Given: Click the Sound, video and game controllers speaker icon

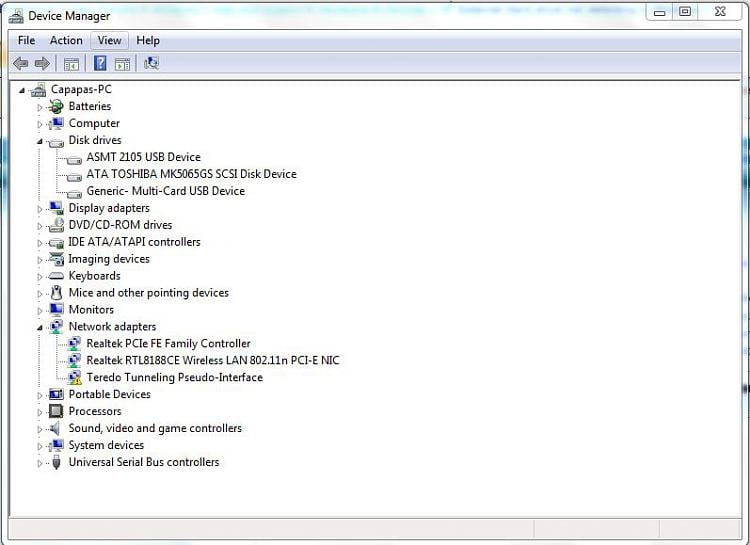Looking at the screenshot, I should pos(55,428).
